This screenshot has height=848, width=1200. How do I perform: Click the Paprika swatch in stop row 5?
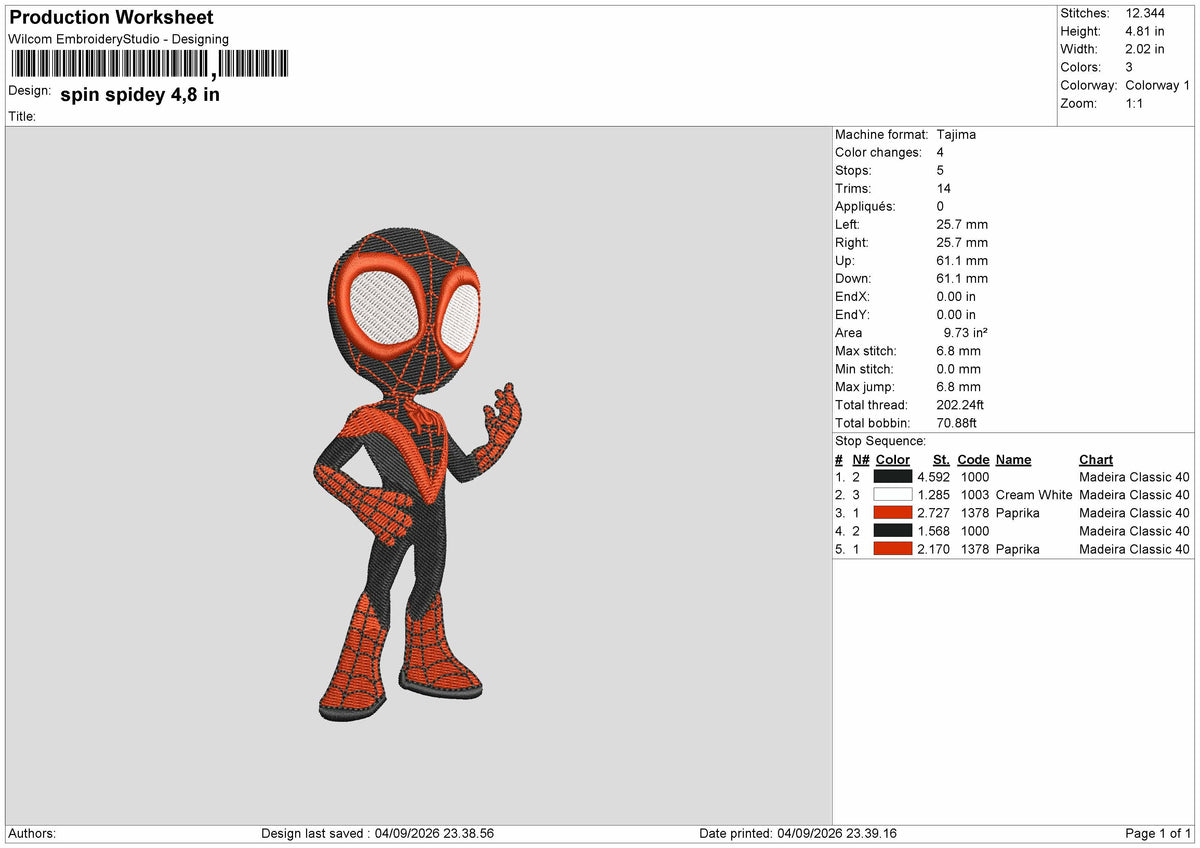[893, 549]
